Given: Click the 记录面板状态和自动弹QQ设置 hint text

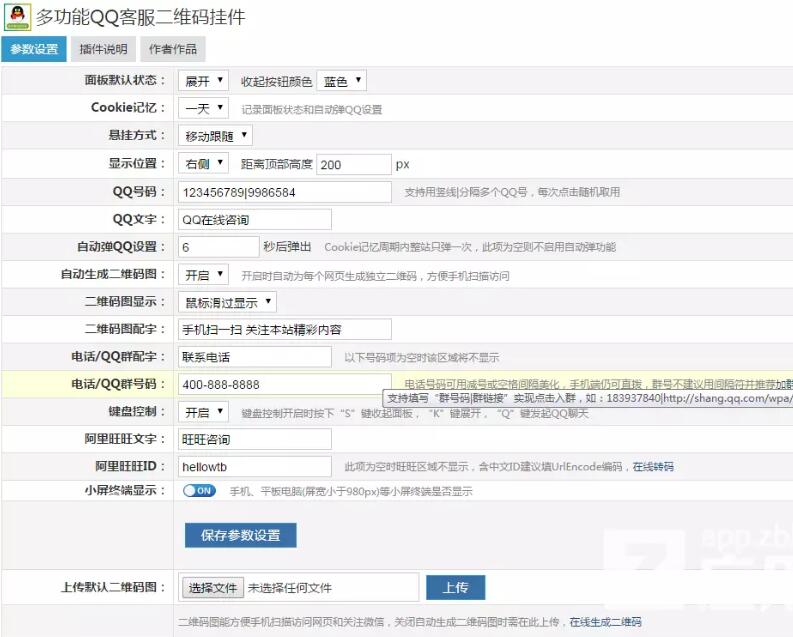Looking at the screenshot, I should point(312,109).
